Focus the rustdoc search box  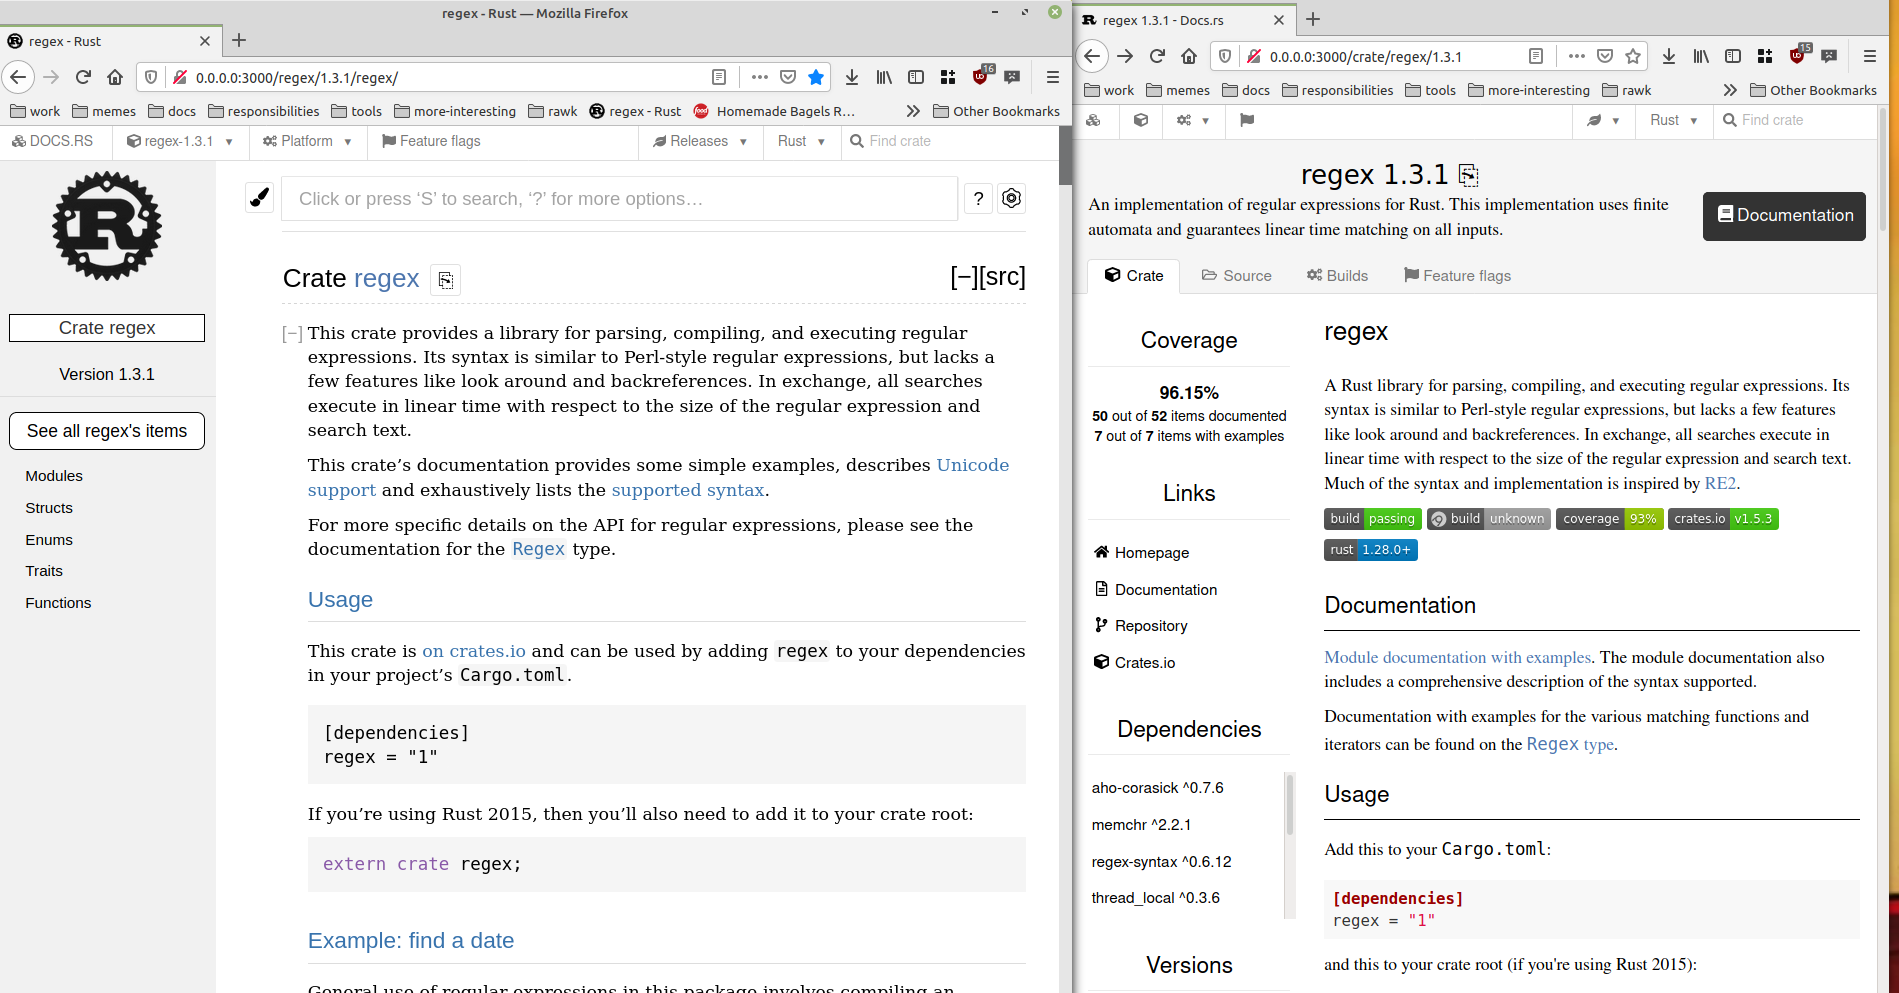point(620,198)
